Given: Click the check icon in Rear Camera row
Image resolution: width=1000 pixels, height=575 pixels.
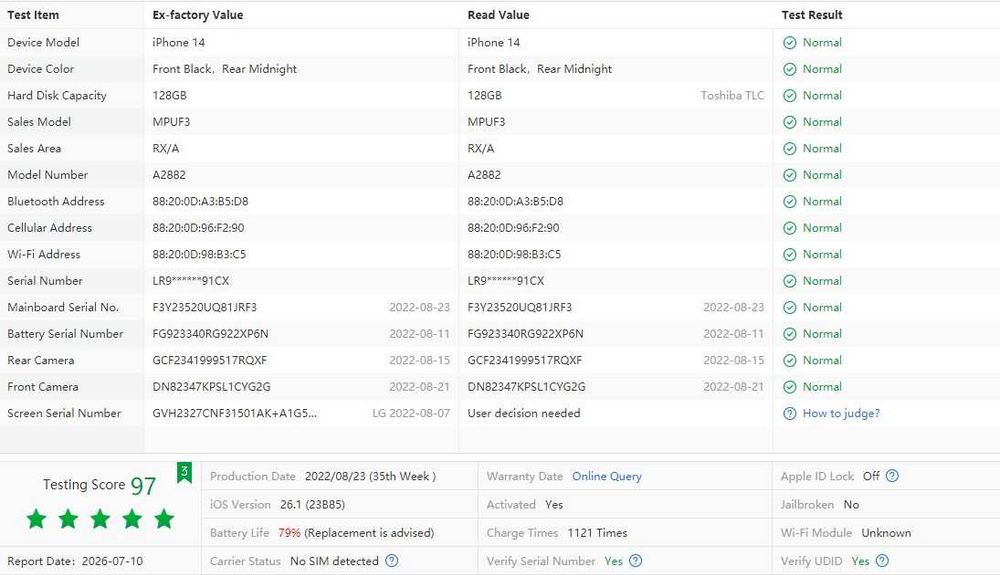Looking at the screenshot, I should coord(790,360).
